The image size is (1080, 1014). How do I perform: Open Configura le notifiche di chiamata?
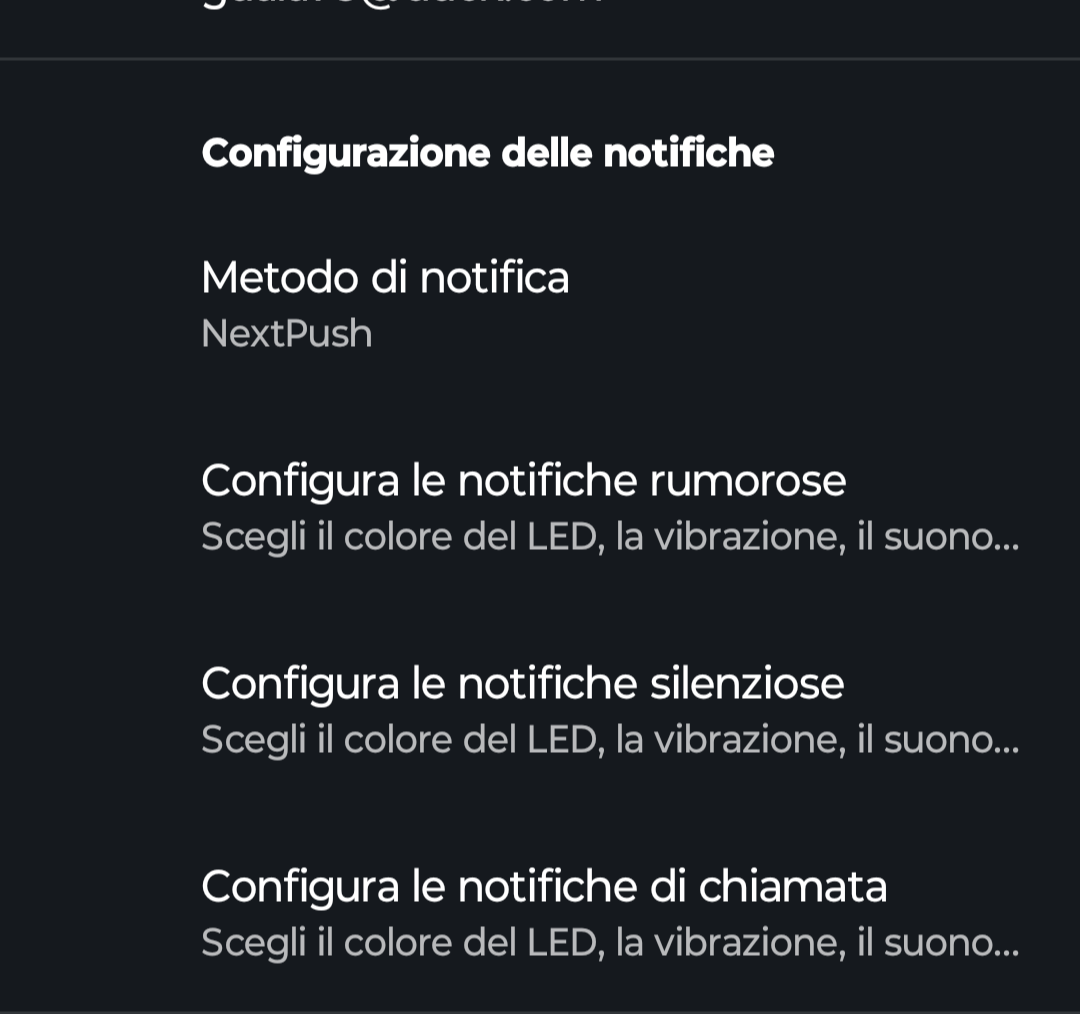pyautogui.click(x=540, y=912)
